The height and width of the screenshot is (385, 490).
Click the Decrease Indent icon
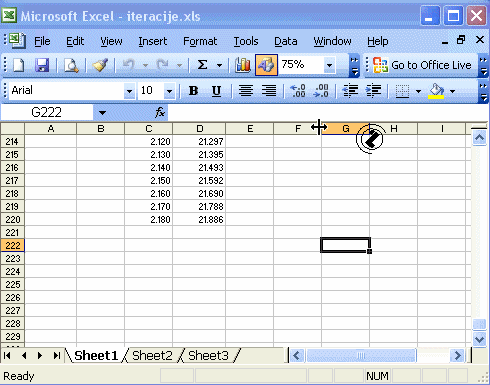[x=350, y=90]
